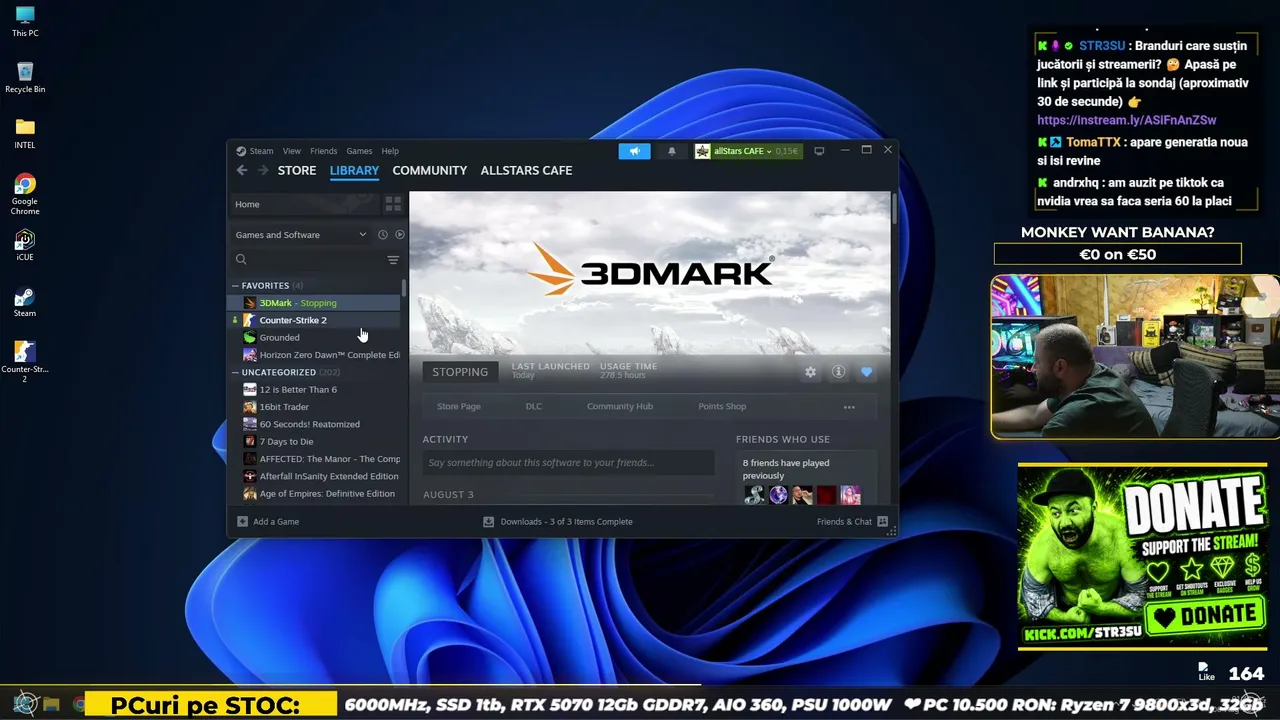Open the Steam menu
1280x720 pixels.
click(261, 151)
